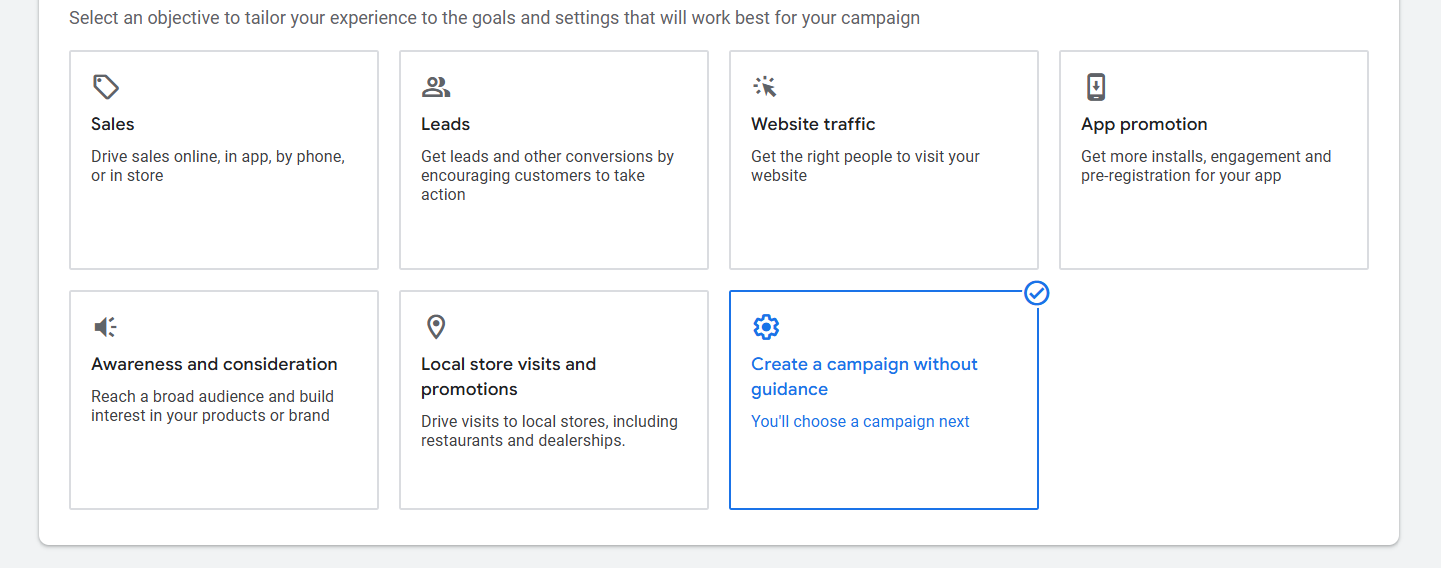Click the Website traffic cursor icon
Screen dimensions: 1441x568
coord(765,87)
